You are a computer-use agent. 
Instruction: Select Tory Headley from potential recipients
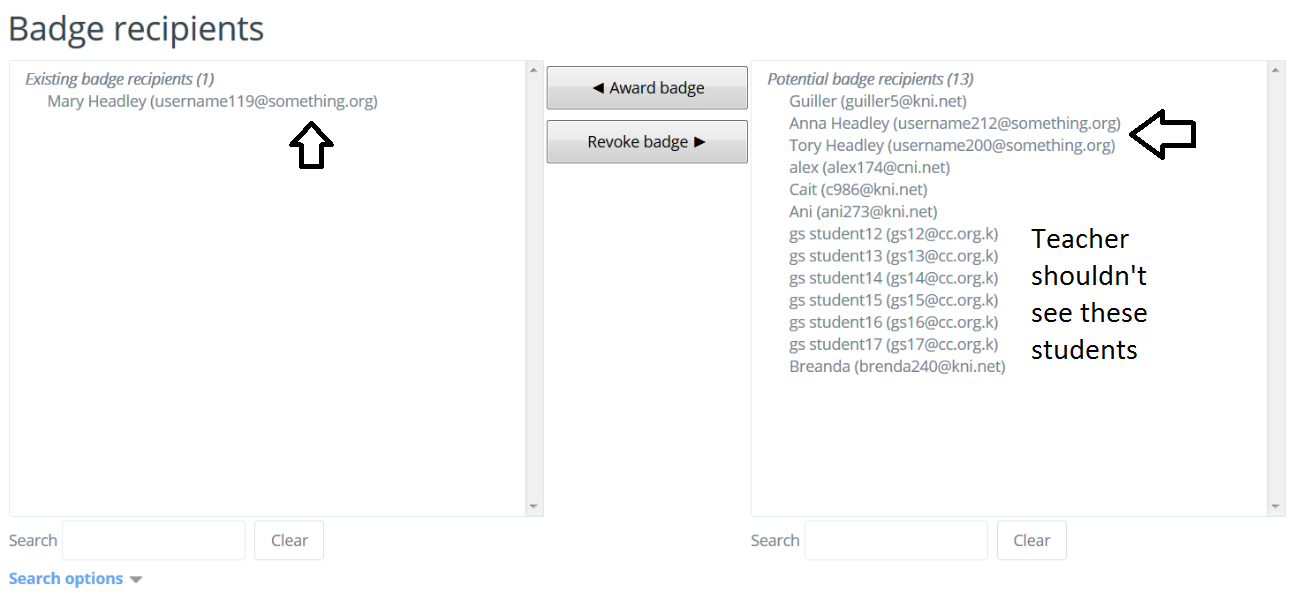pos(952,145)
